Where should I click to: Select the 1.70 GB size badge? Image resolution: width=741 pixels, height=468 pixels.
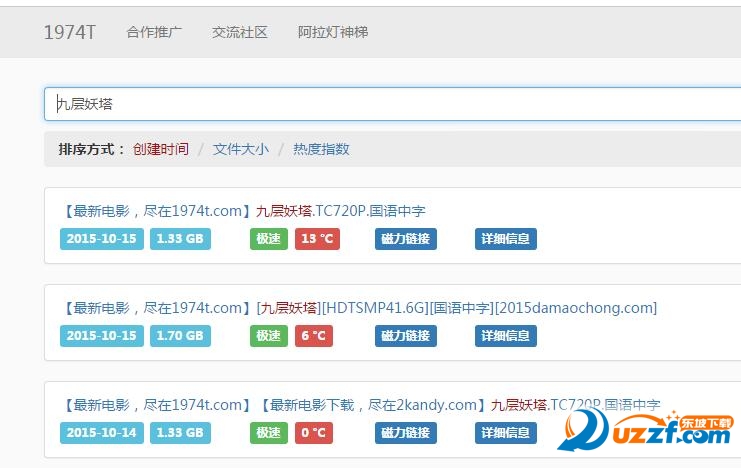[x=181, y=336]
